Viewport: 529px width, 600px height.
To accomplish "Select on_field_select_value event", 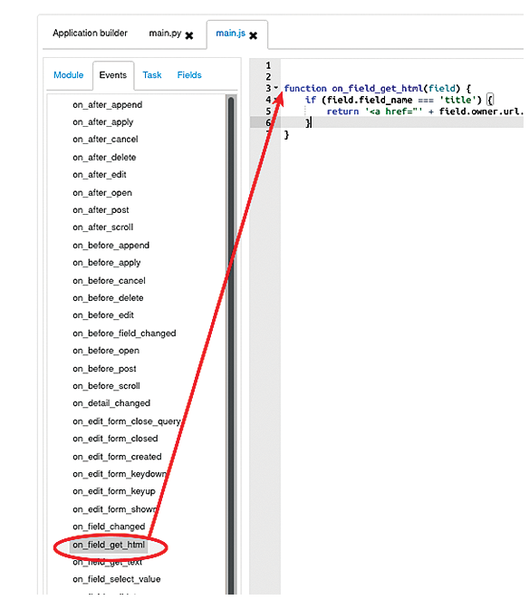I will click(x=117, y=580).
